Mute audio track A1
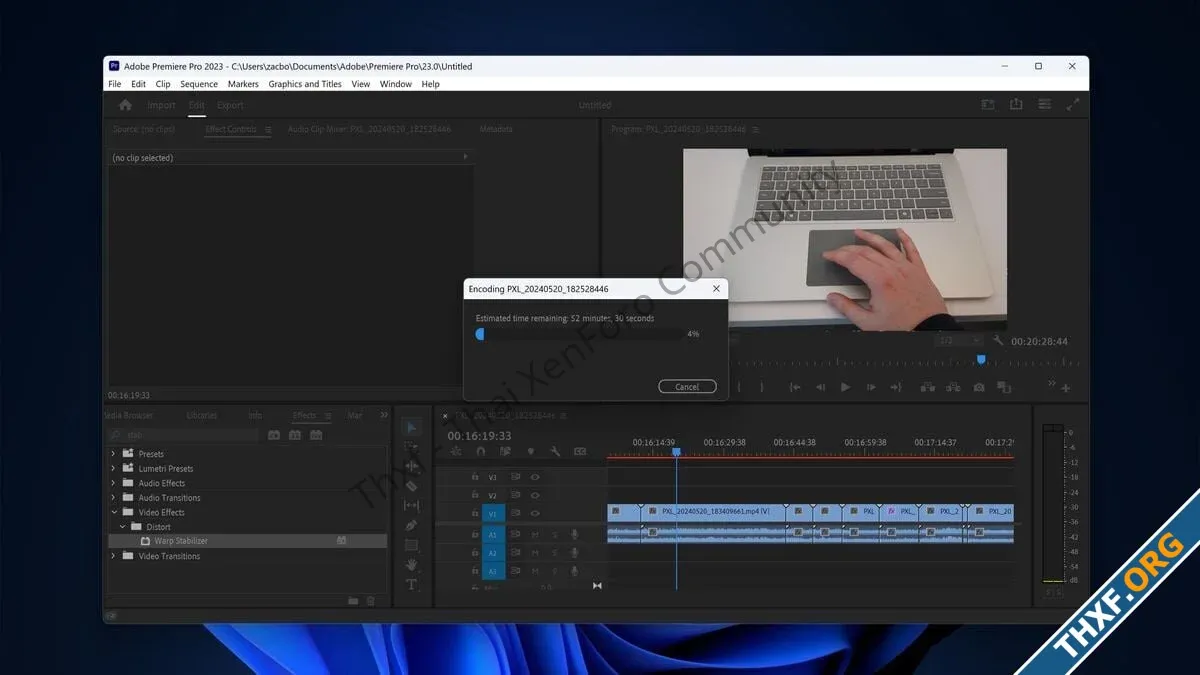The image size is (1200, 675). tap(535, 534)
